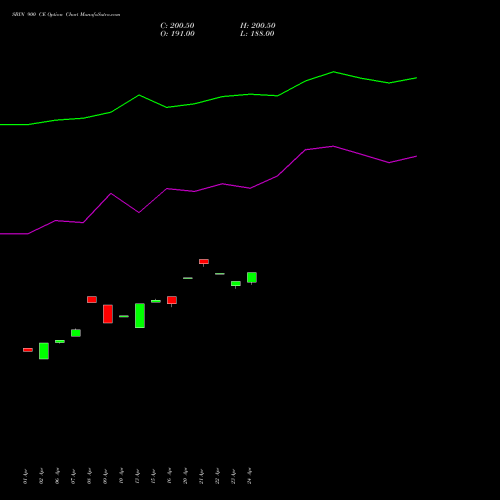Click the '23 Apr' date label
This screenshot has width=500, height=500.
[x=233, y=476]
